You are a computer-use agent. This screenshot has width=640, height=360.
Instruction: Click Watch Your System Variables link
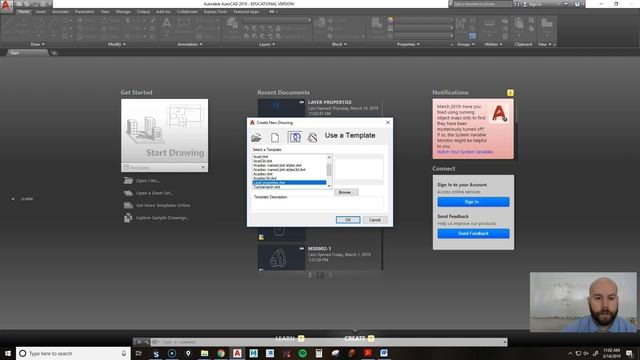pos(465,152)
